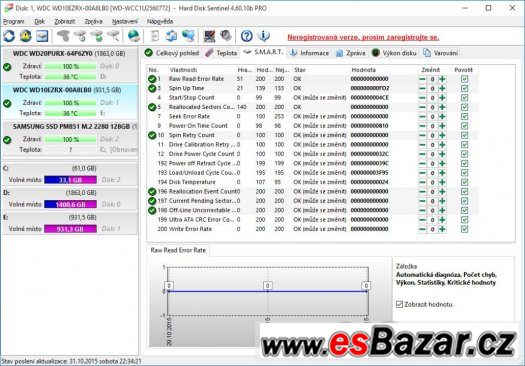Screen dimensions: 525x366
Task: Click green status icon for Samsung SSD disk
Action: pos(7,140)
